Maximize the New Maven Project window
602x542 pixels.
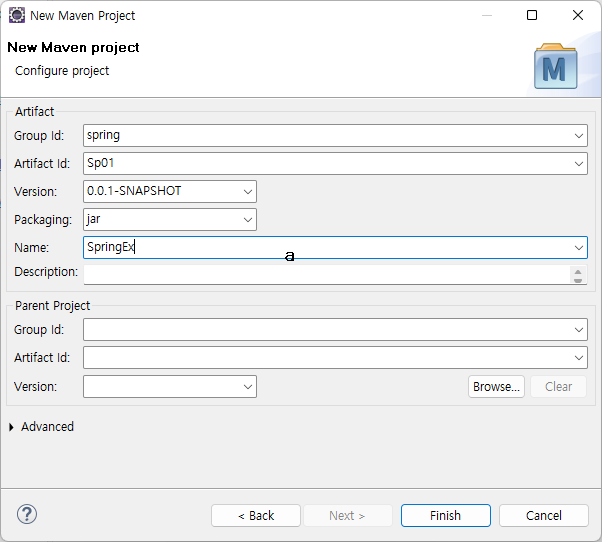click(532, 15)
